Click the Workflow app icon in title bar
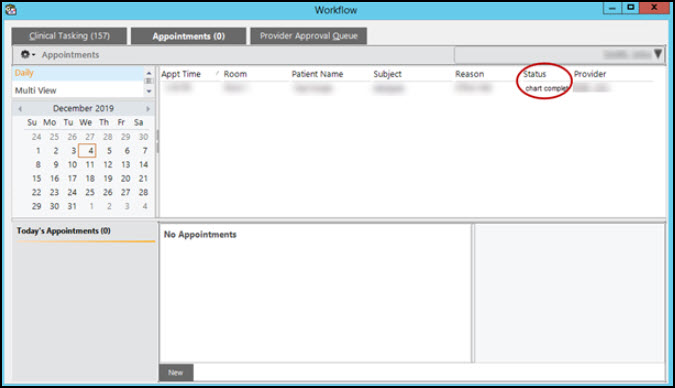675x388 pixels. 11,9
